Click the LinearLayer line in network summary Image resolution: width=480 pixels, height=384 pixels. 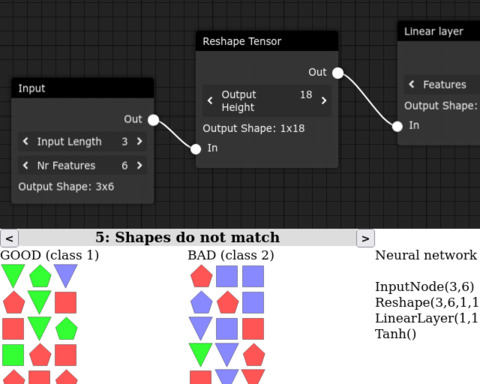(x=427, y=318)
